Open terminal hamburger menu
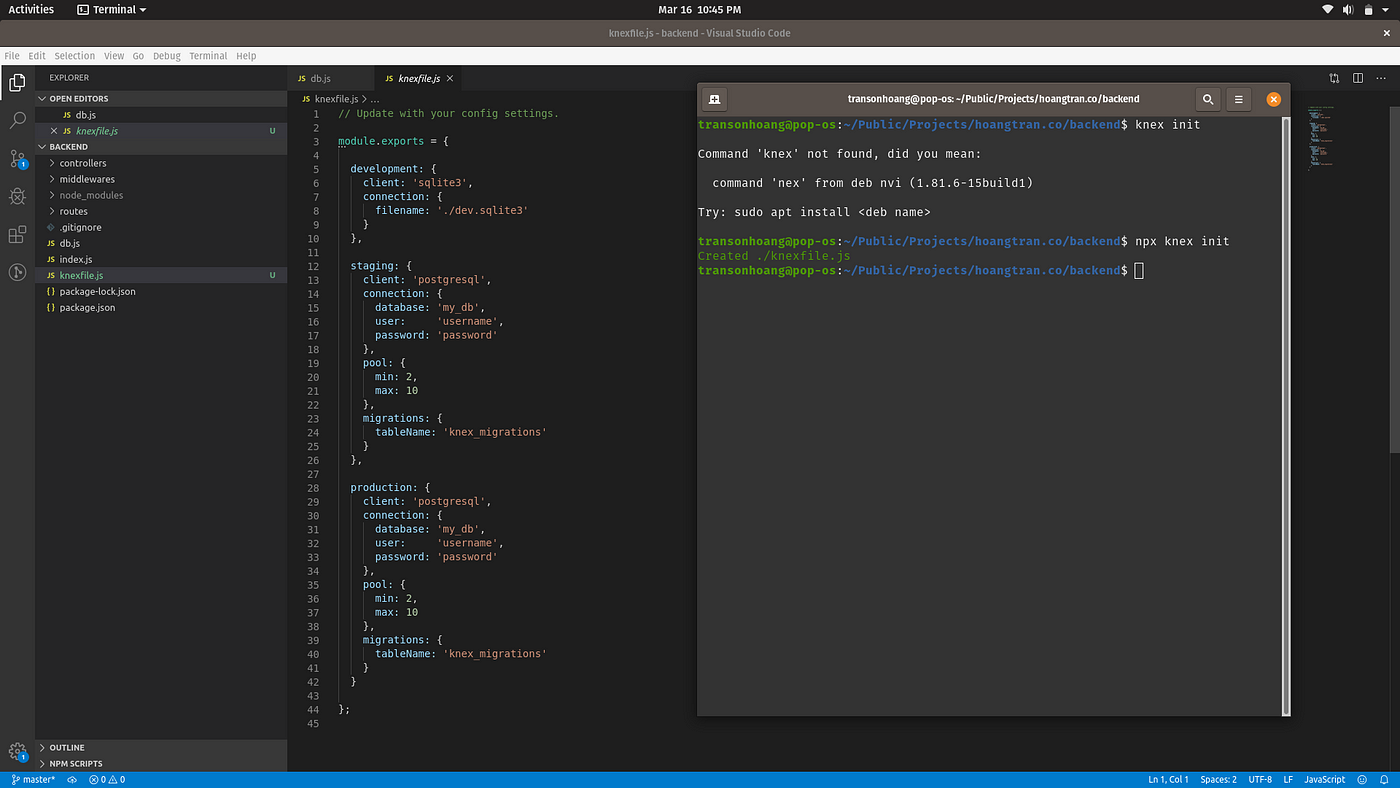 point(1238,99)
